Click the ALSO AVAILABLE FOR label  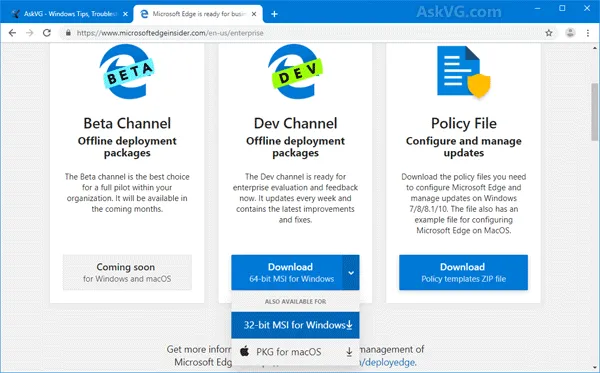(295, 301)
